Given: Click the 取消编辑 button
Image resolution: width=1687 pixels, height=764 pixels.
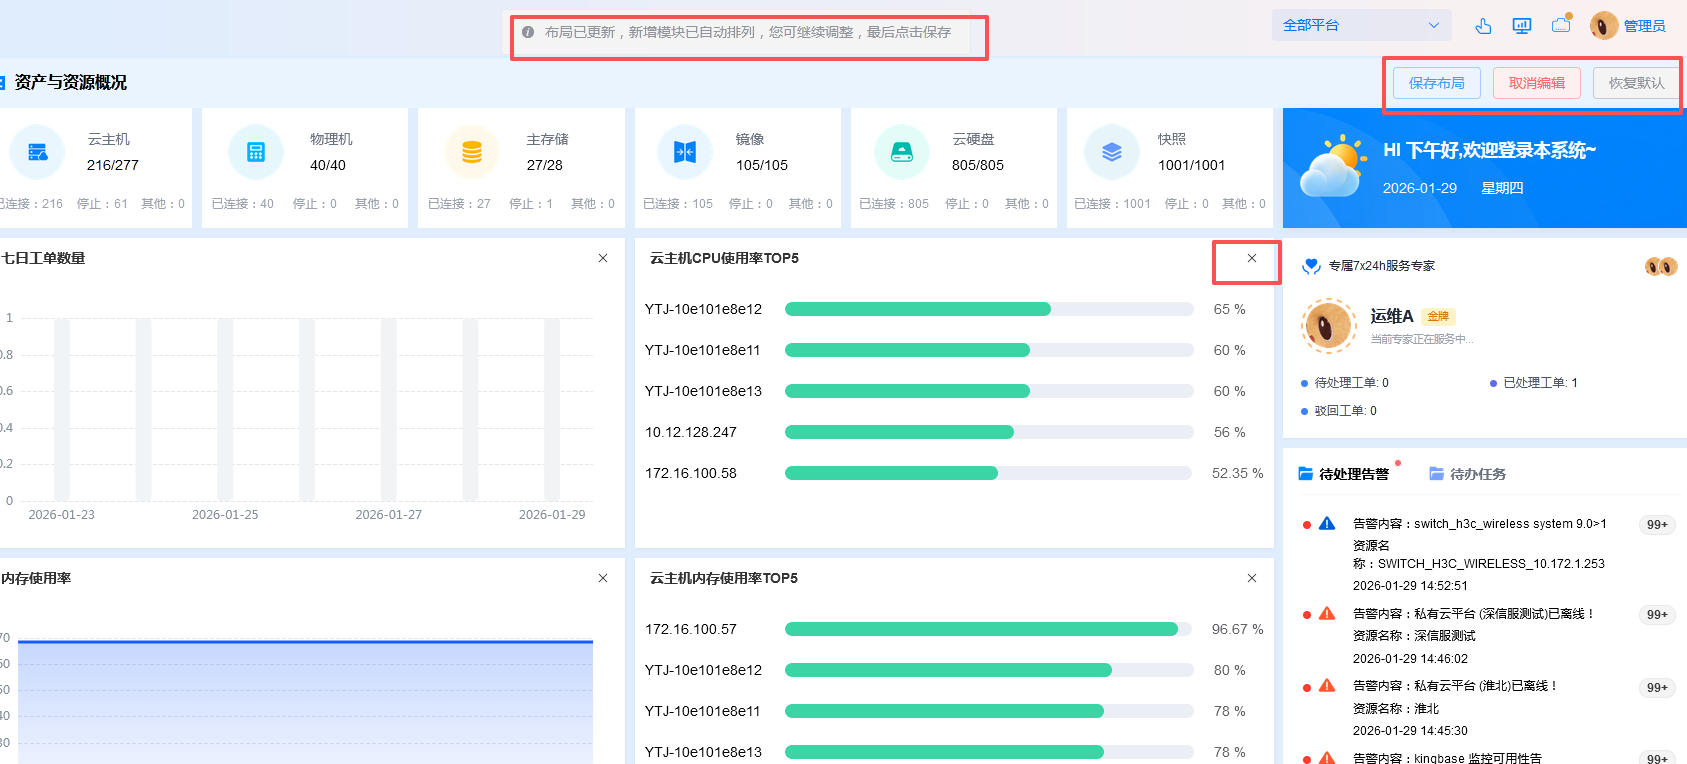Looking at the screenshot, I should [1537, 83].
